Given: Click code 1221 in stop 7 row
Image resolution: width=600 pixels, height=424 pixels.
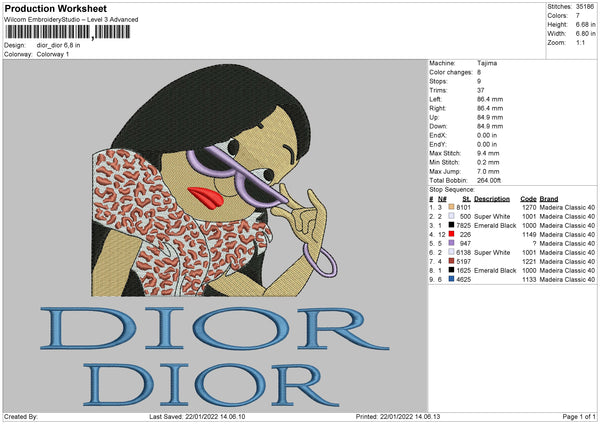Looking at the screenshot, I should tap(529, 262).
